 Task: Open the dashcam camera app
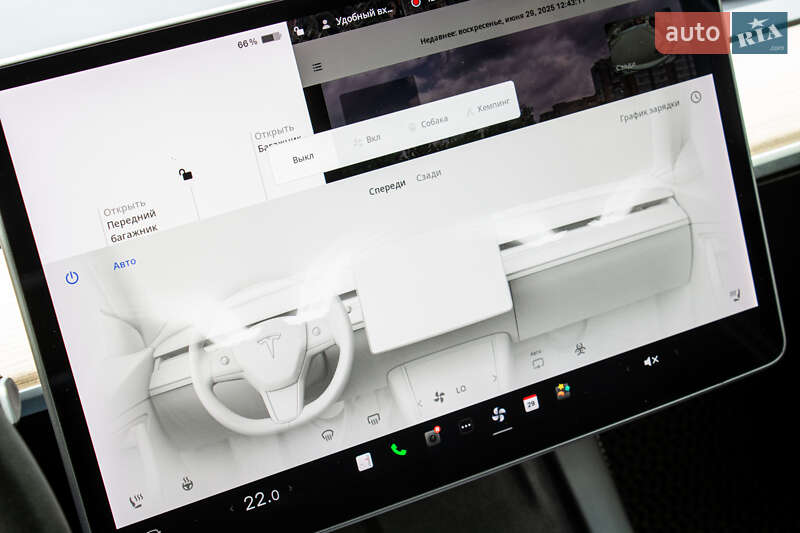432,437
